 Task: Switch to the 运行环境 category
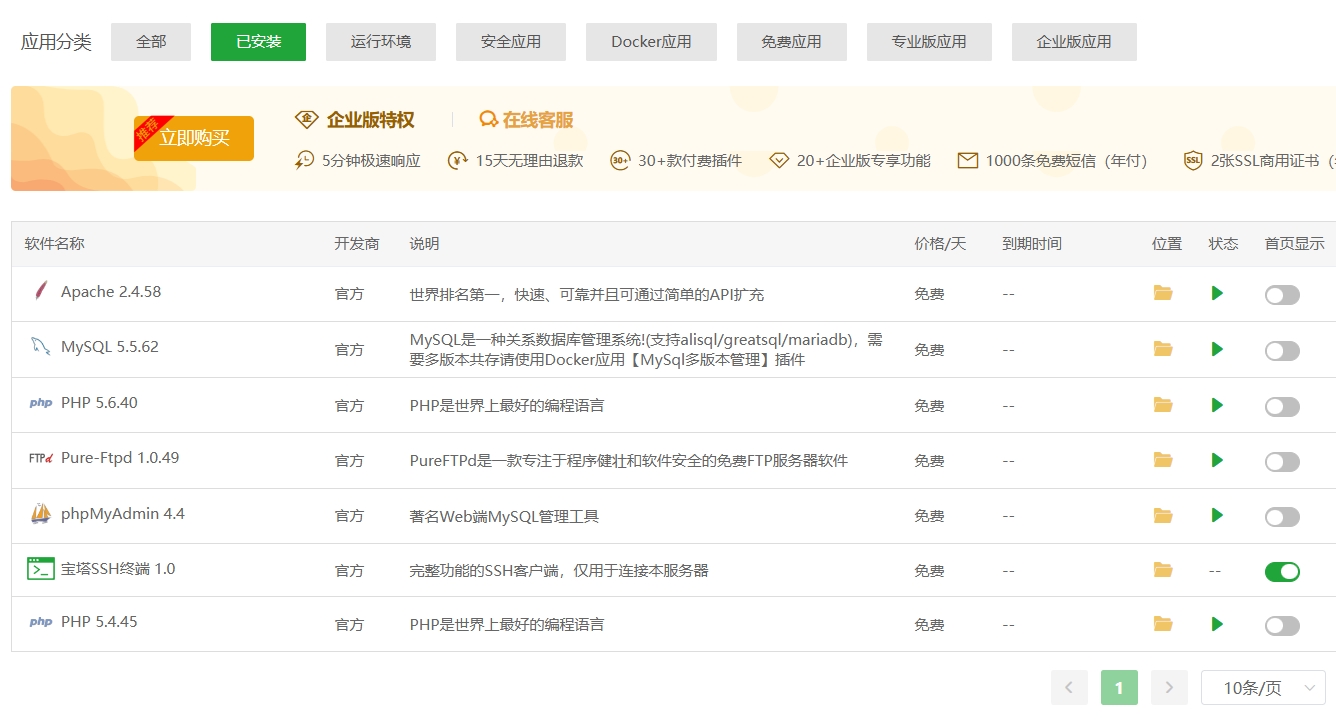[x=381, y=42]
